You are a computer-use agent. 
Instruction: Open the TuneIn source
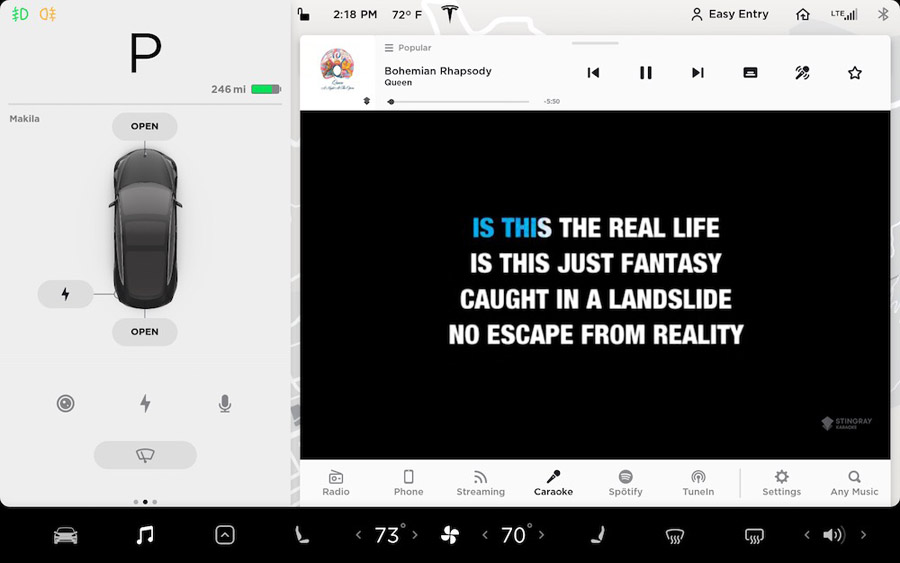698,483
